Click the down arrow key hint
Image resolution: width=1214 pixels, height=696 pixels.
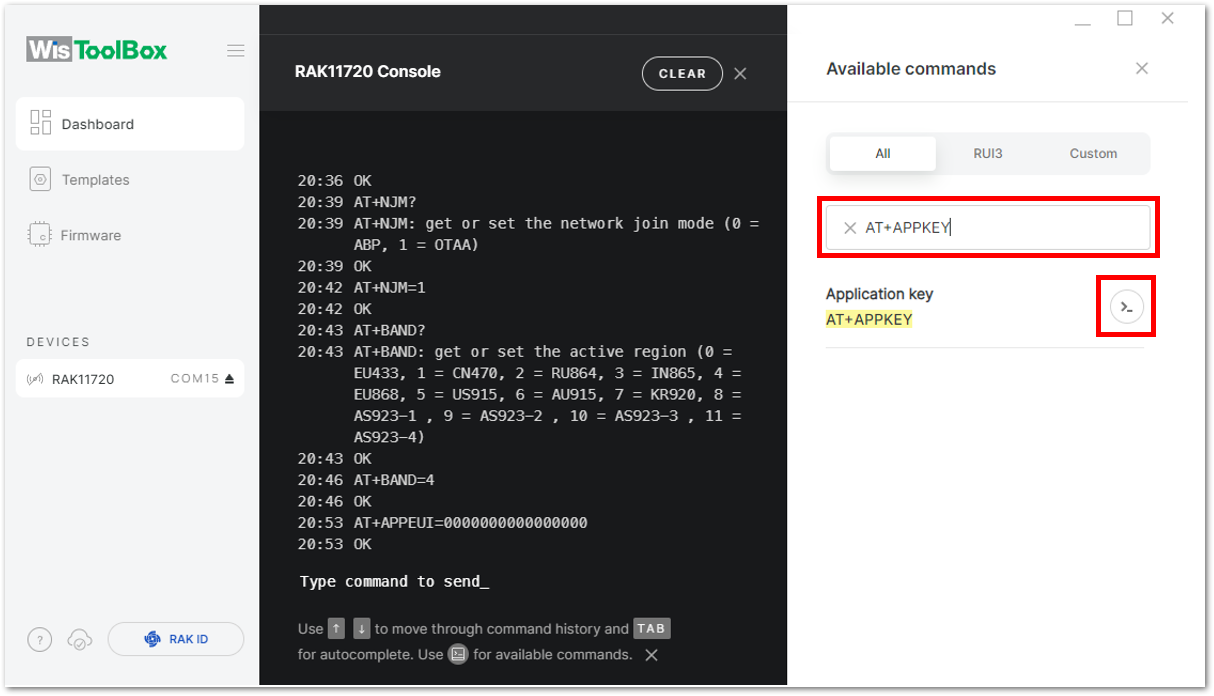click(x=362, y=629)
